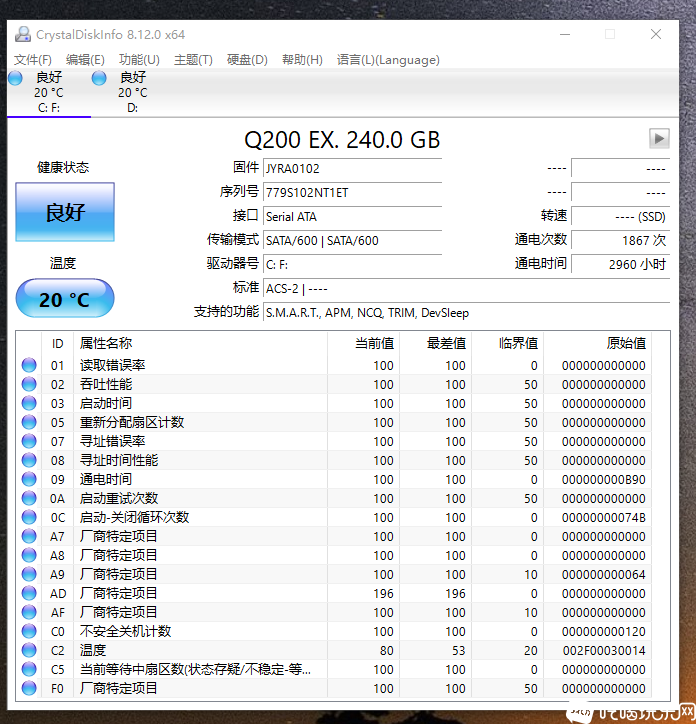Click the rotation rate value ---- (SSD)
Viewport: 696px width, 724px height.
(x=621, y=216)
